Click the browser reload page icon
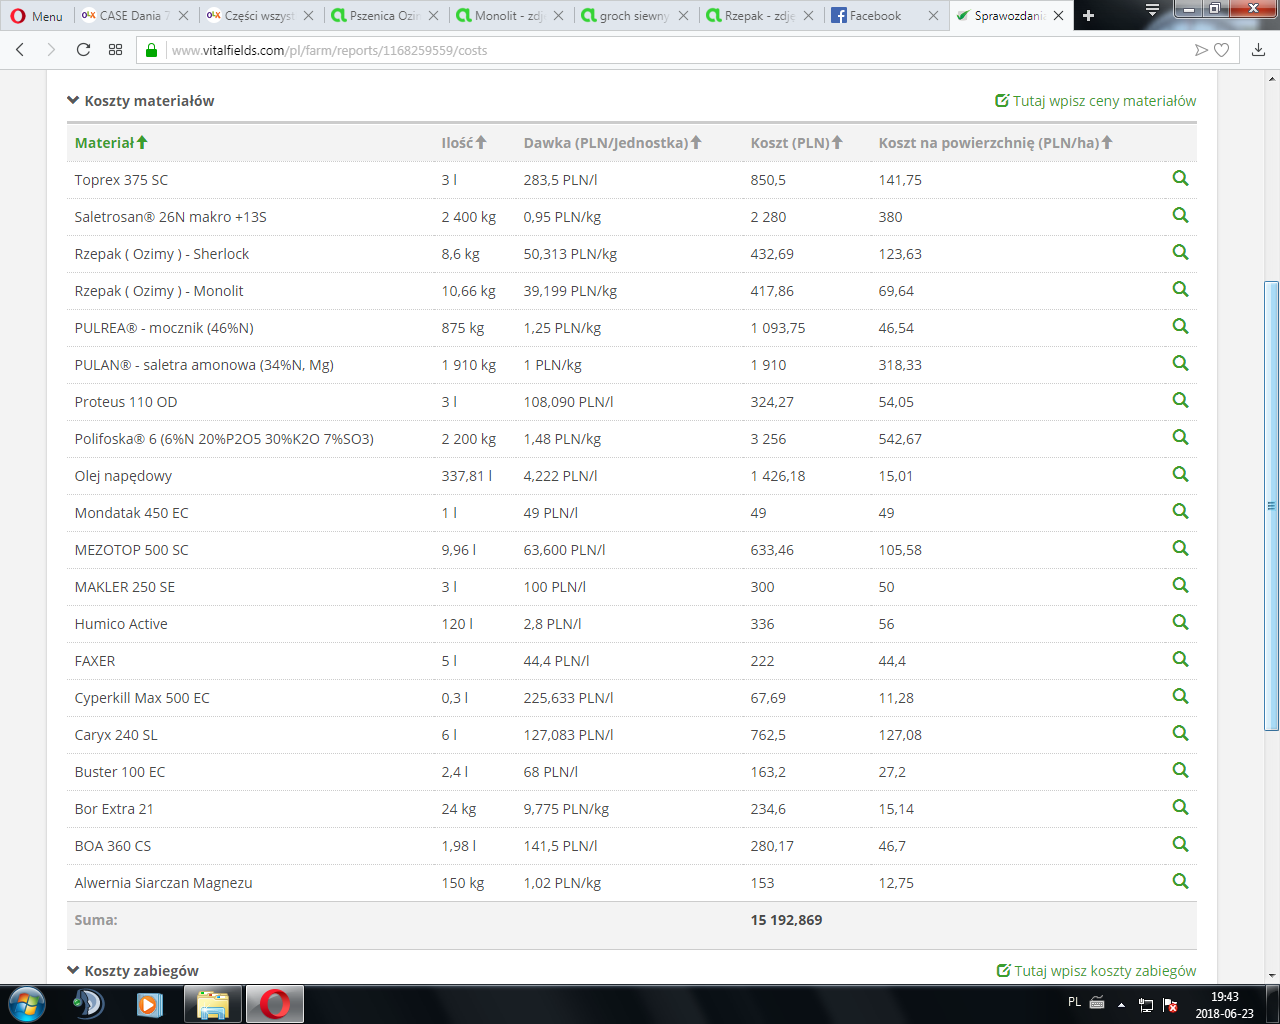The image size is (1280, 1024). pos(83,50)
